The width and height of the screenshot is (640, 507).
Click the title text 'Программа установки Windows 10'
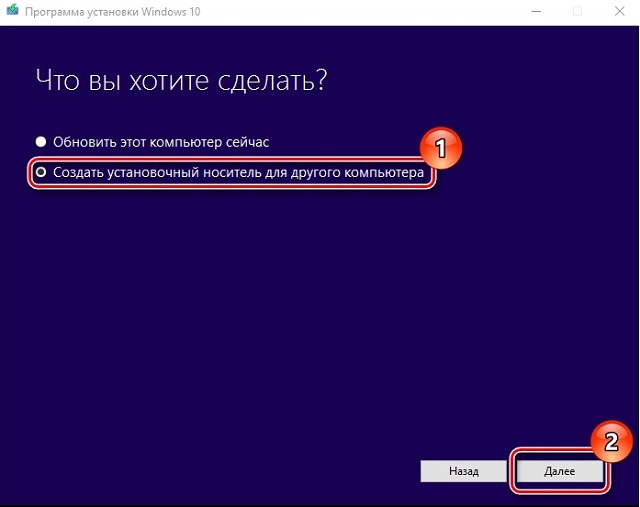tap(113, 11)
